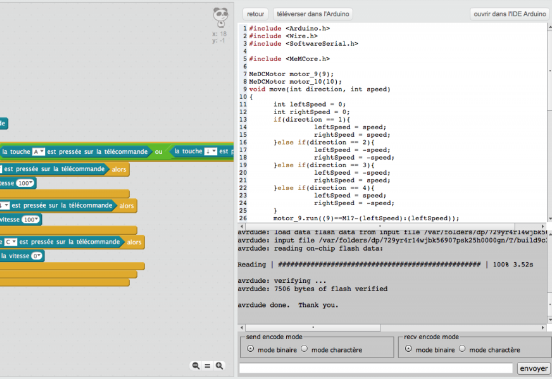The image size is (552, 380).
Task: Click code line 'int leftSpeed = 0;'
Action: 309,104
